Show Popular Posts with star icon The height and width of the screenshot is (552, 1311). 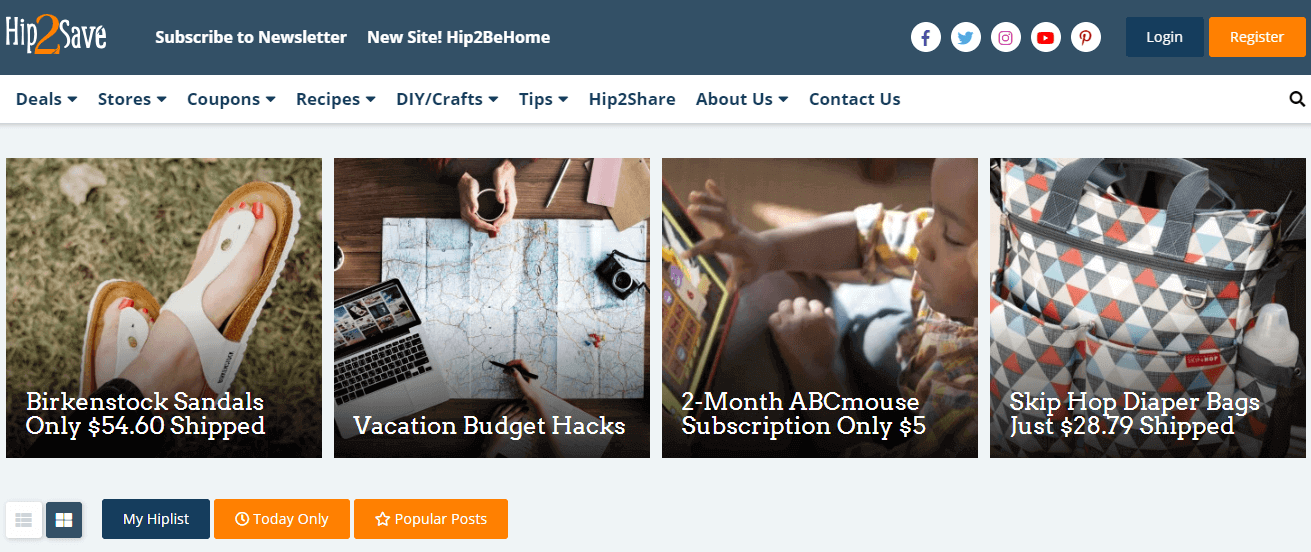point(431,519)
